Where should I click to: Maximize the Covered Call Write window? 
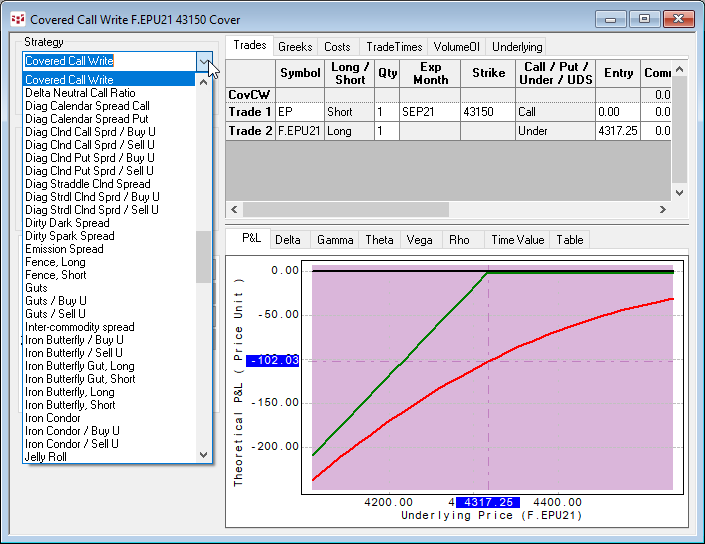(x=644, y=19)
